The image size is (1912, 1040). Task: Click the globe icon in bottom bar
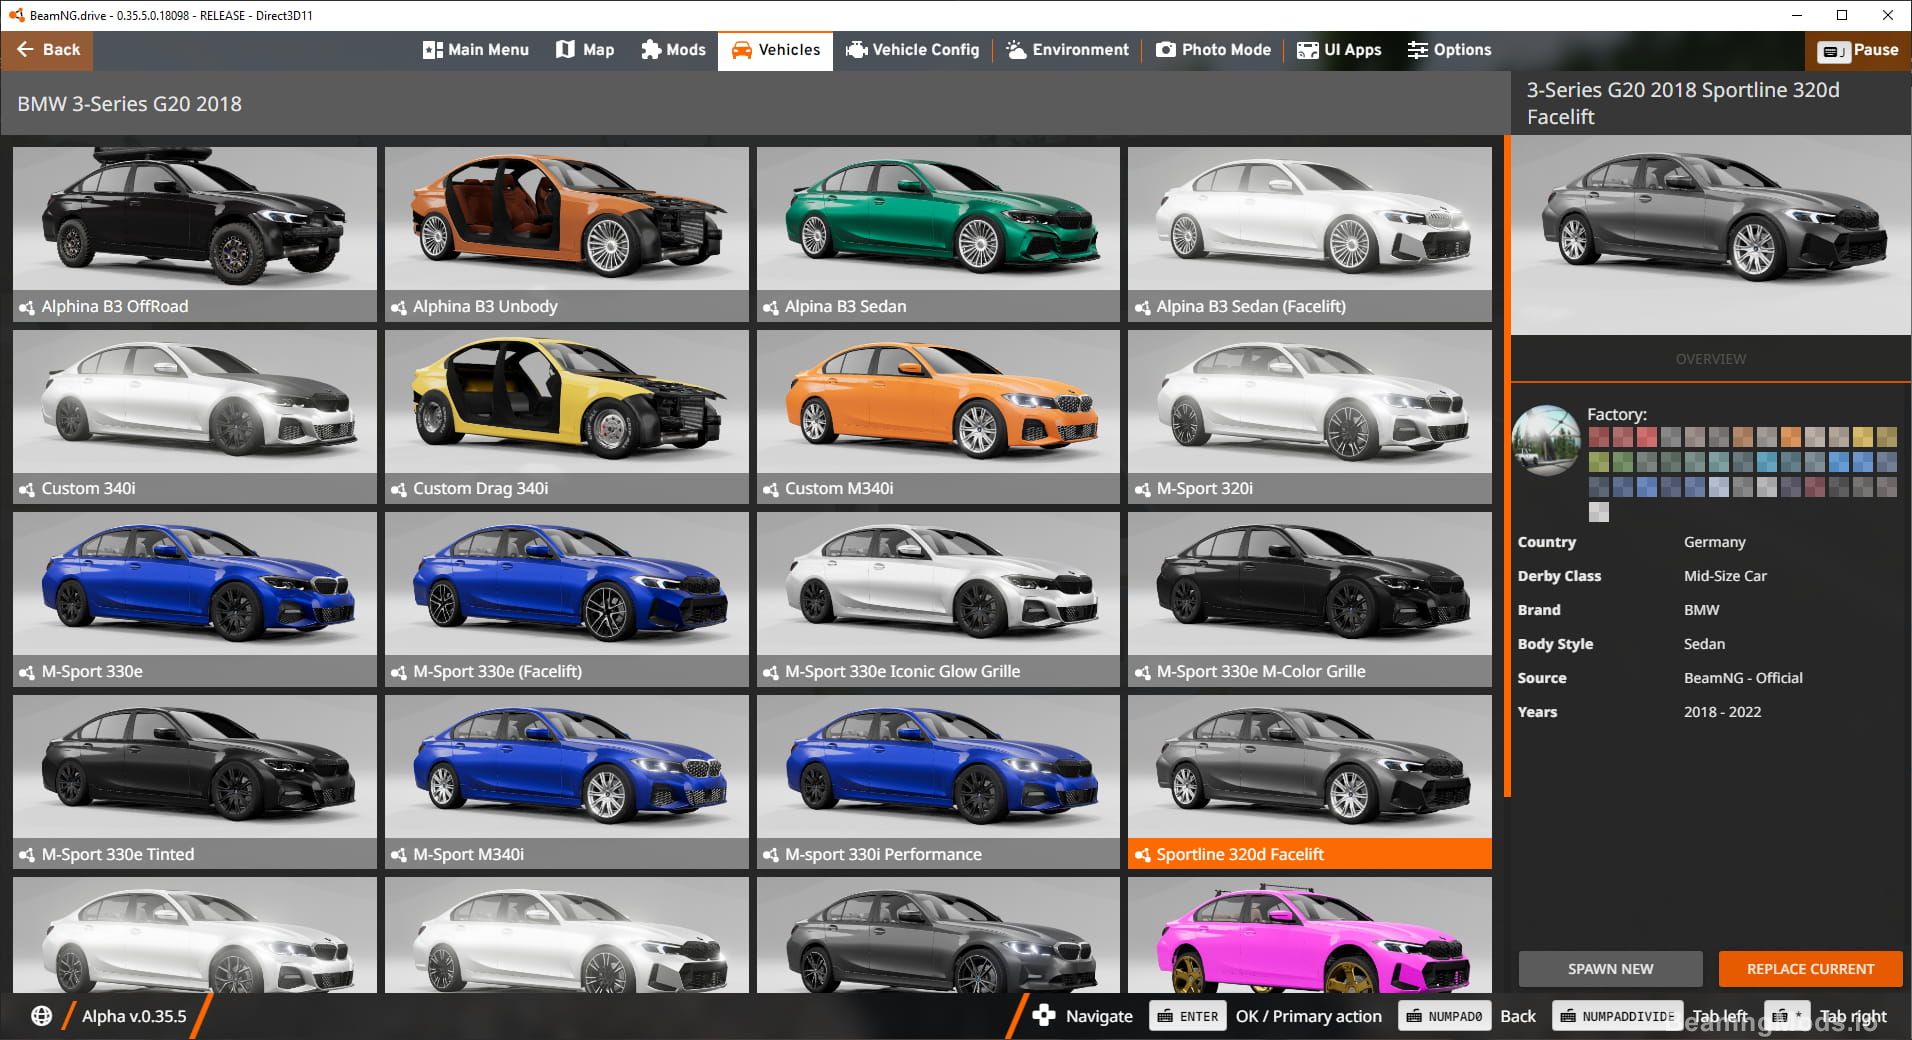pos(41,1016)
